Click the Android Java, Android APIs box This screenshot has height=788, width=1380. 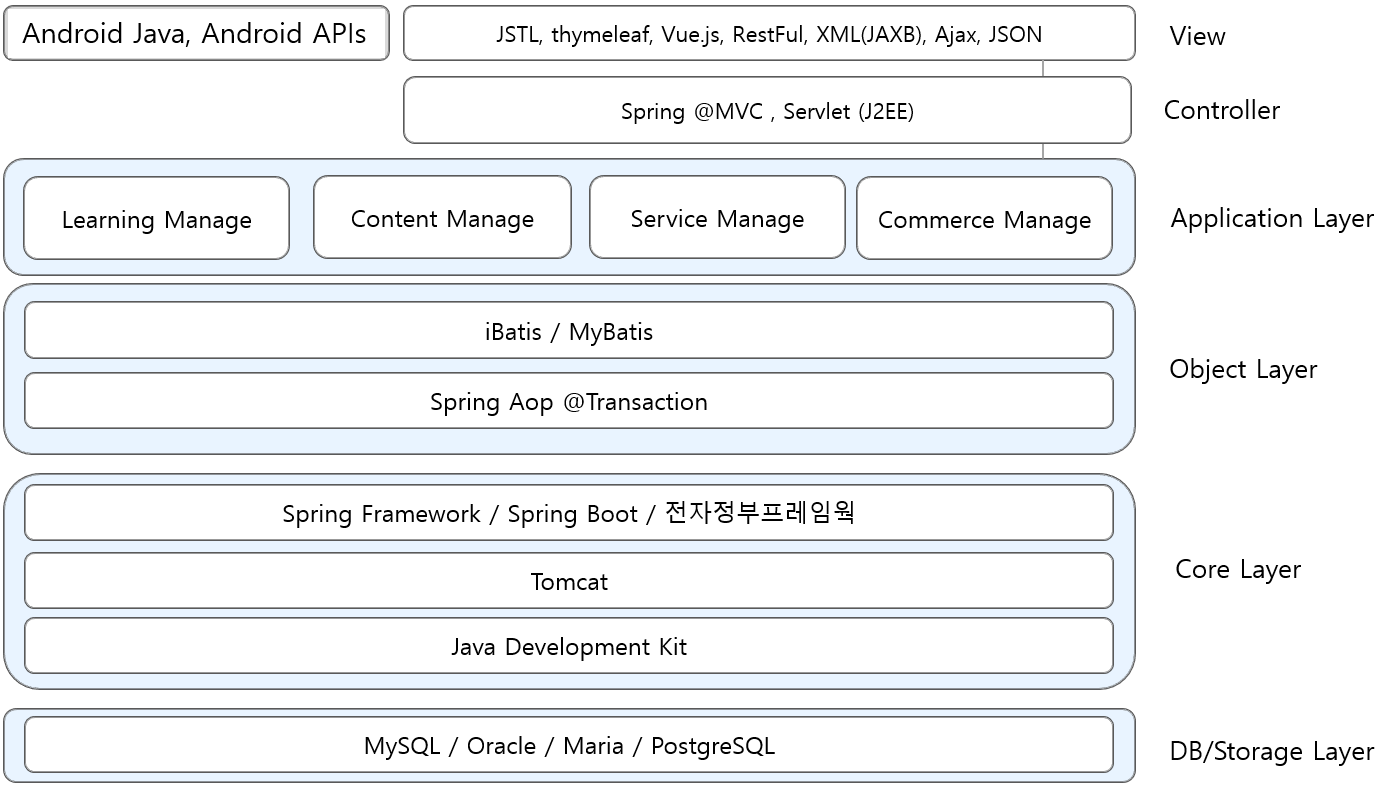(x=196, y=34)
